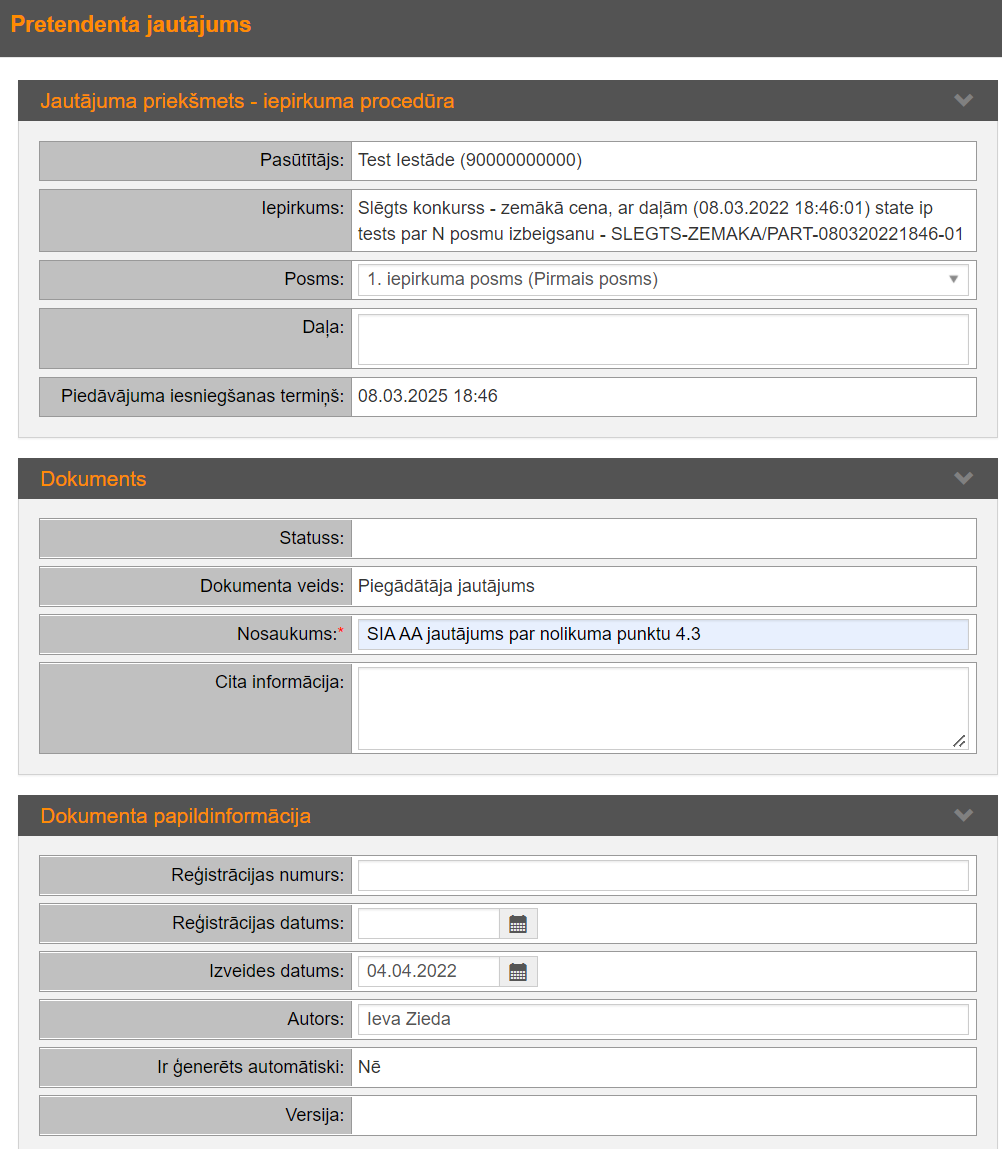1002x1149 pixels.
Task: Select the Izveides datums date field
Action: (x=429, y=972)
